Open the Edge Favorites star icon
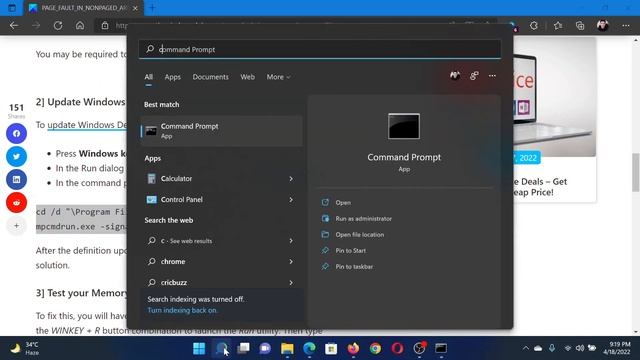640x360 pixels. click(x=558, y=25)
